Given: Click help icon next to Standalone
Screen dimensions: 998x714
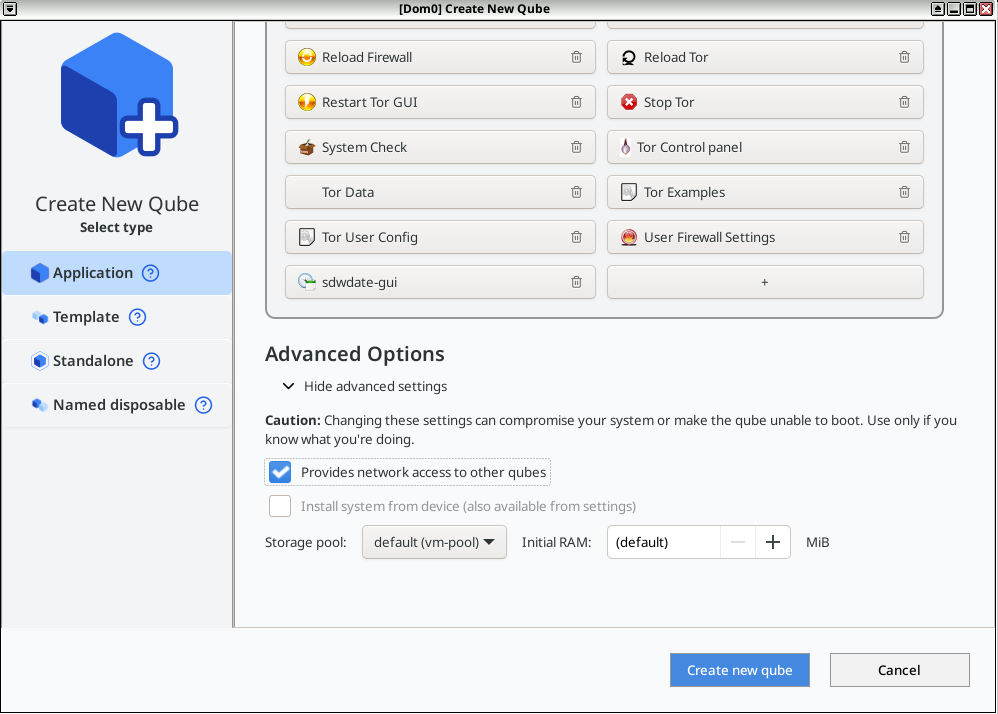Looking at the screenshot, I should pos(151,361).
